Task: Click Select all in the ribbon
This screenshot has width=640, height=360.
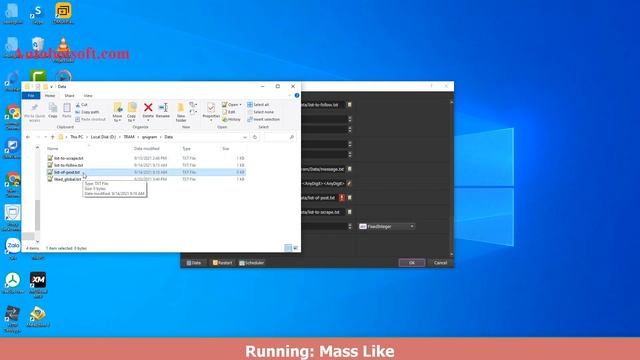Action: (258, 105)
